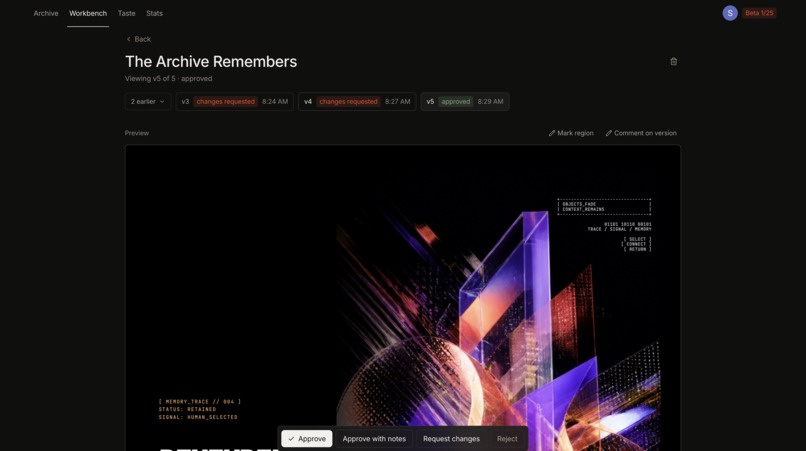
Task: Approve the current version
Action: pyautogui.click(x=307, y=439)
